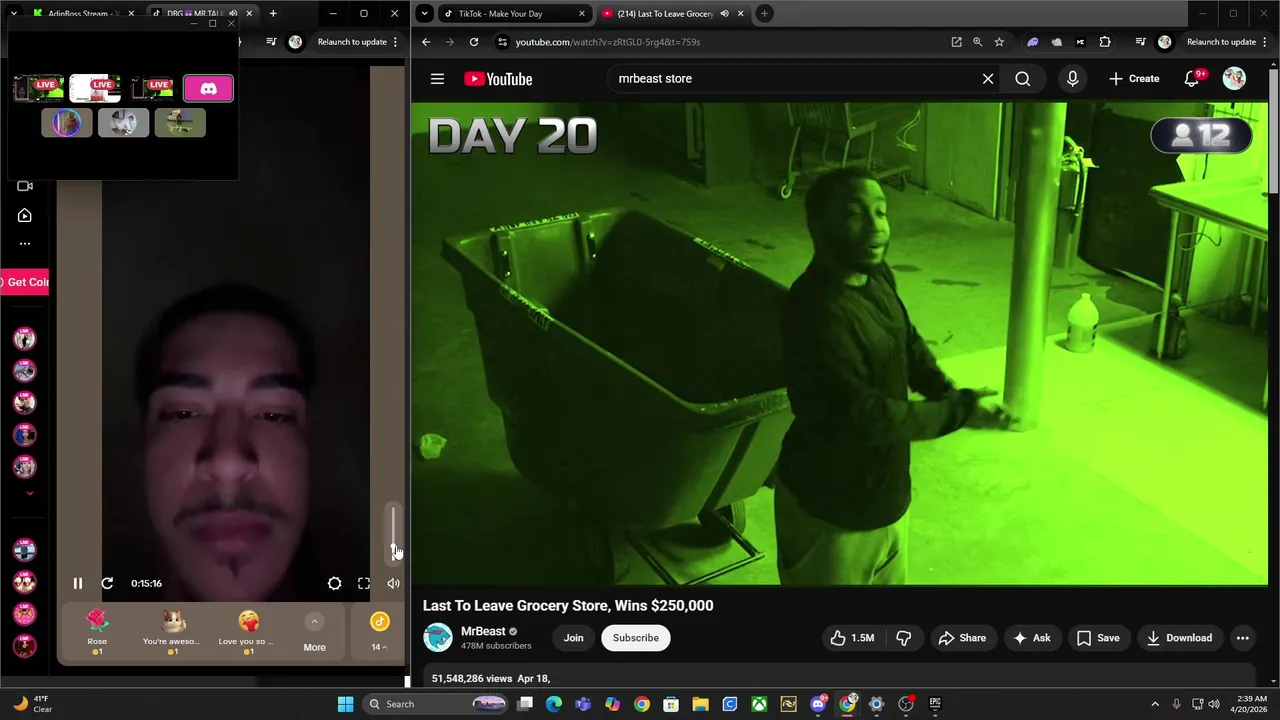Open the YouTube window's browser three-dot menu
The height and width of the screenshot is (720, 1280).
1264,42
